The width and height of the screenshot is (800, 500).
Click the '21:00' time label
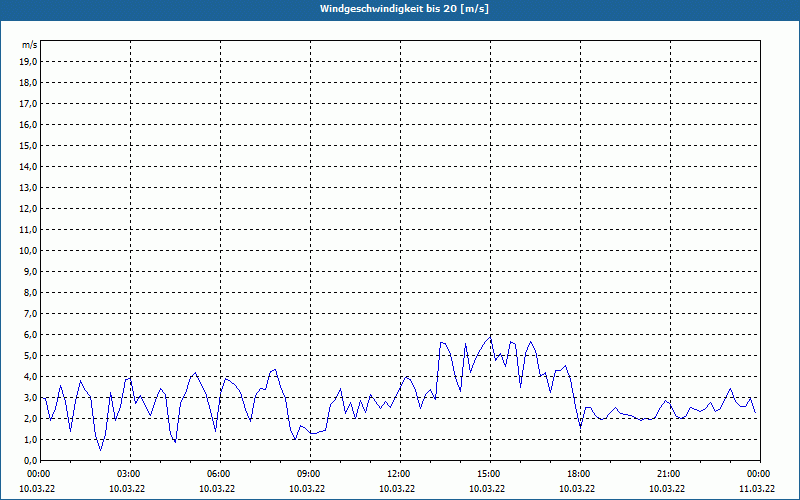[x=670, y=474]
